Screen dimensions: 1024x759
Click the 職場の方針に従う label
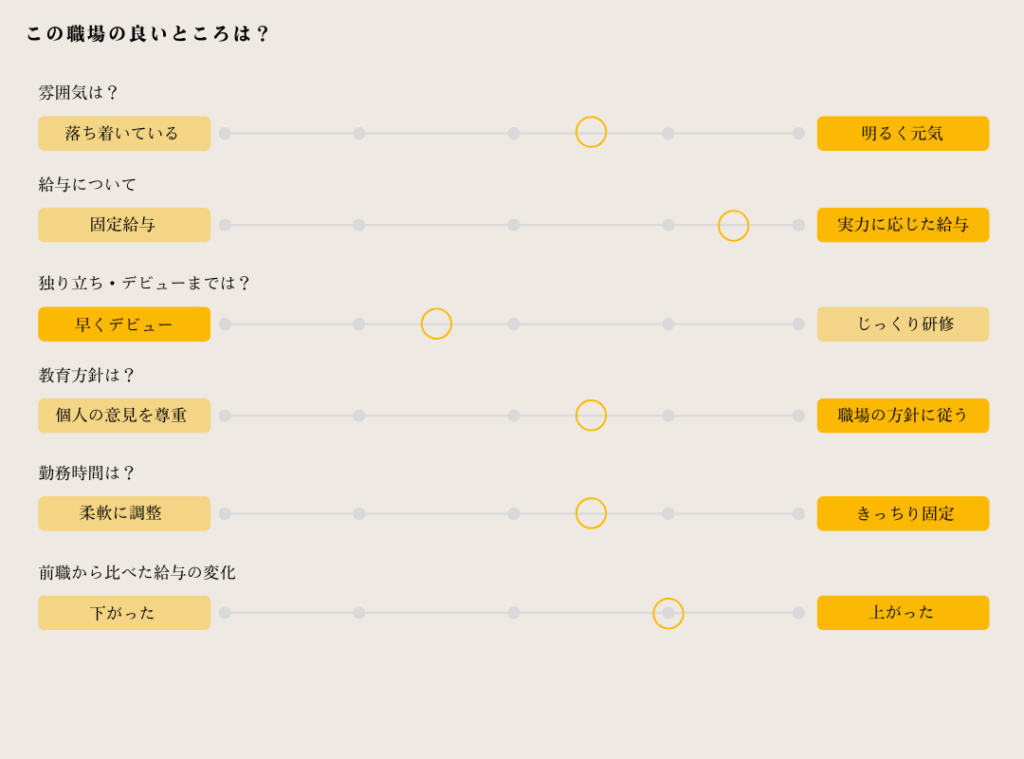902,415
